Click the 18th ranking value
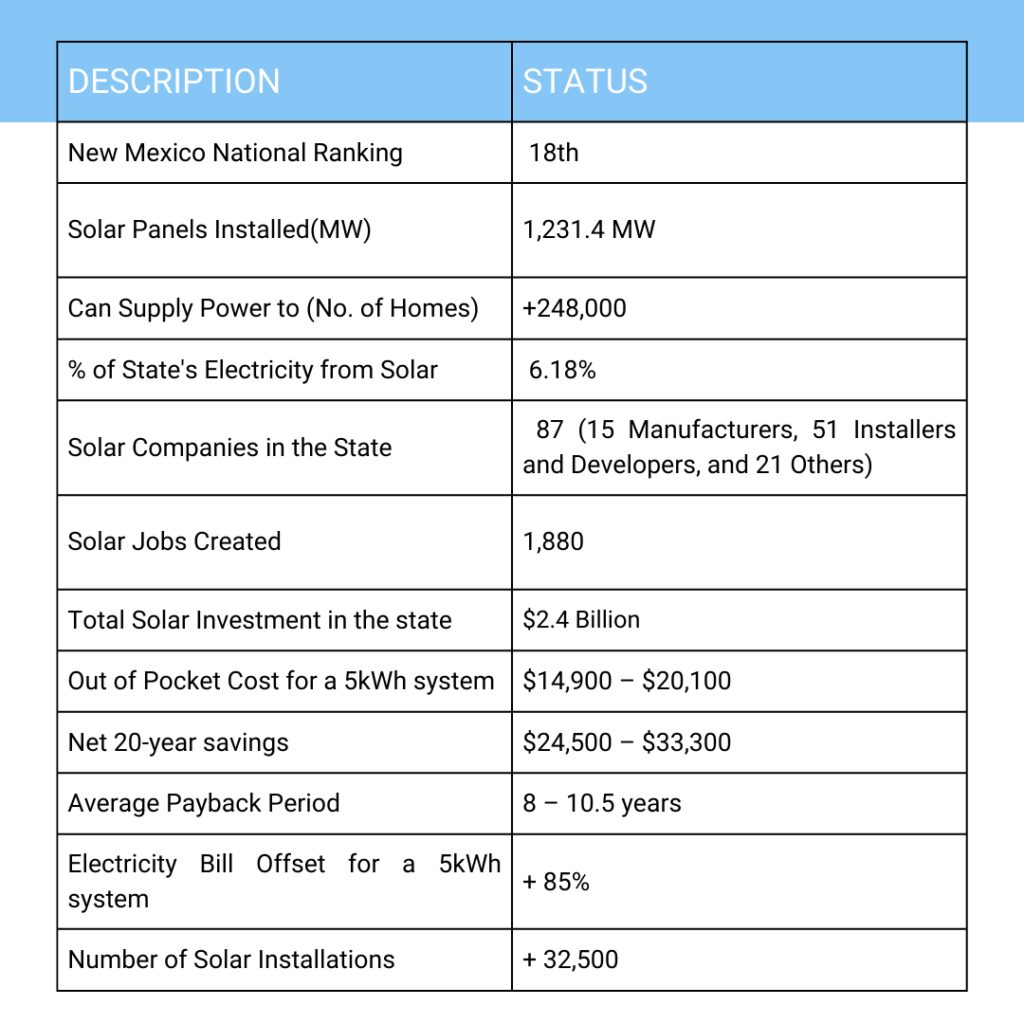The image size is (1024, 1024). [554, 153]
